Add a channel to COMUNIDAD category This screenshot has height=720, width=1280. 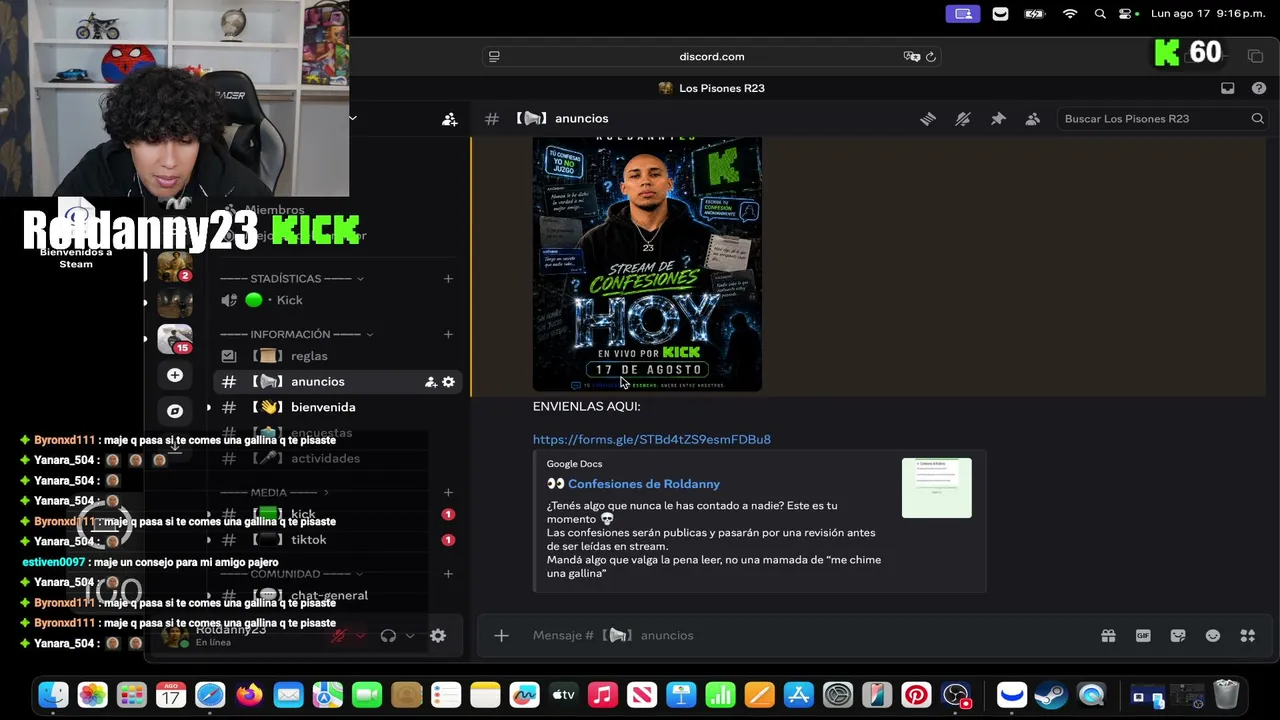(x=448, y=574)
